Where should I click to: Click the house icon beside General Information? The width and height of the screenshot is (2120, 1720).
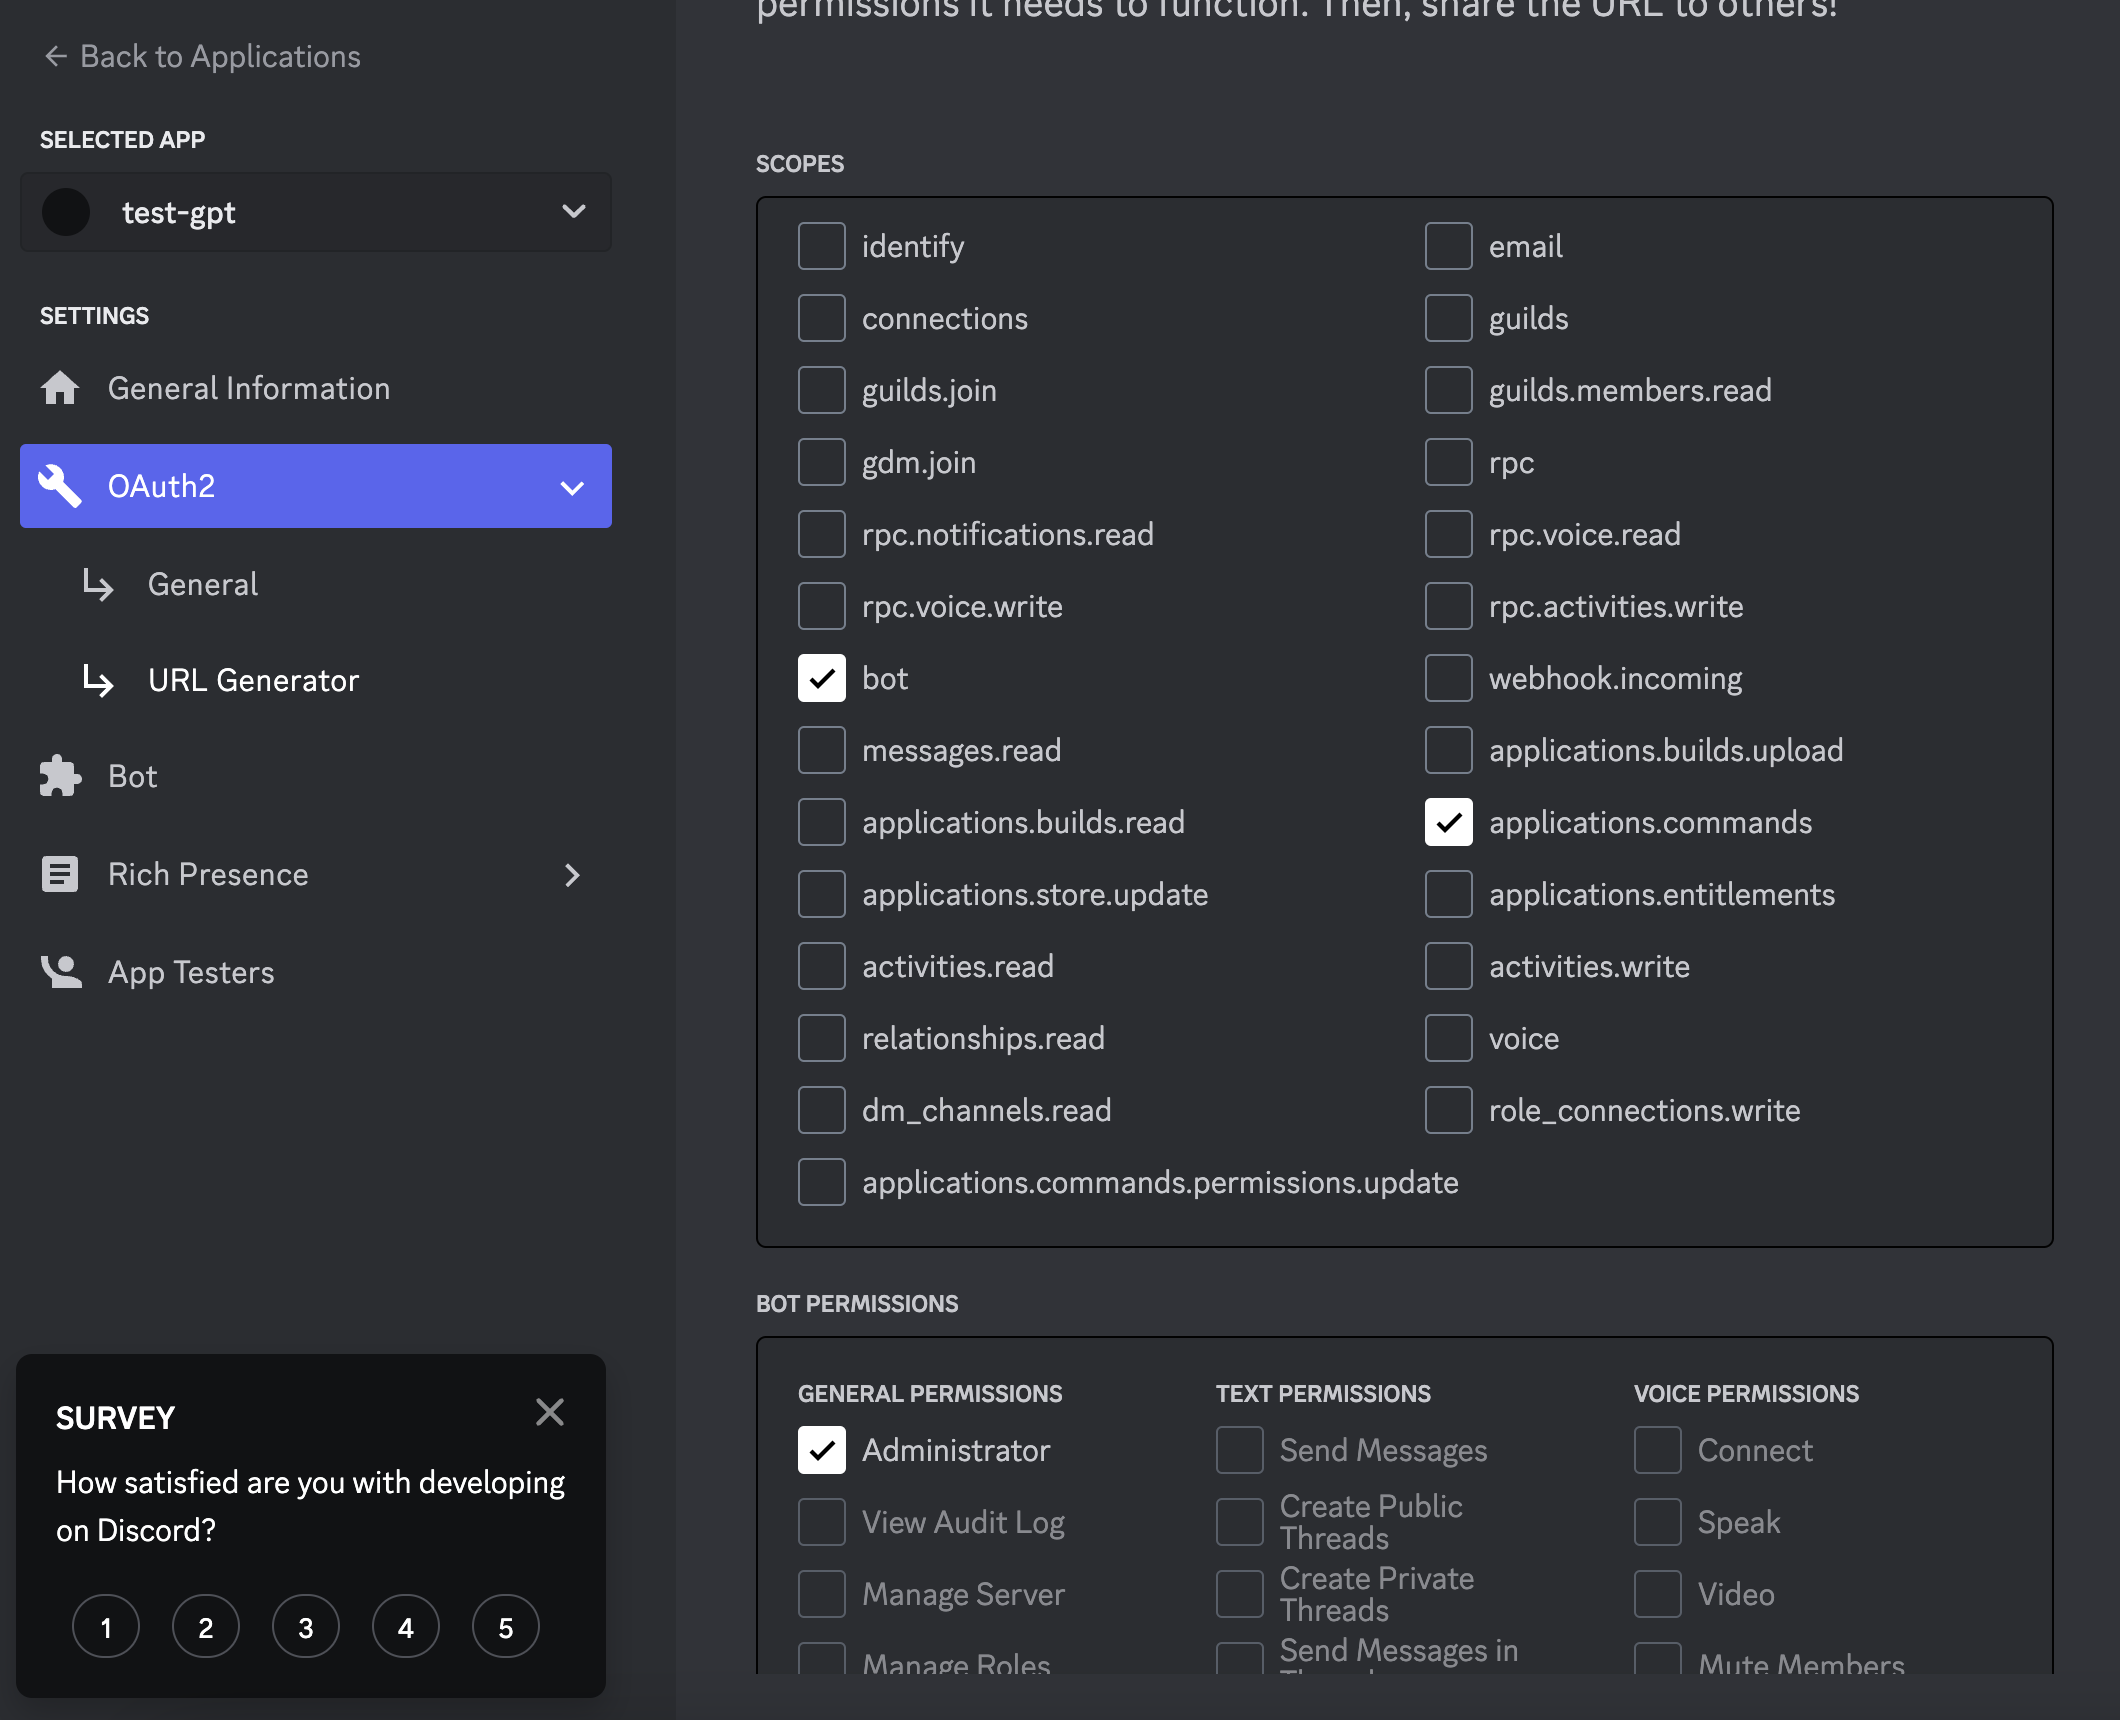coord(60,388)
